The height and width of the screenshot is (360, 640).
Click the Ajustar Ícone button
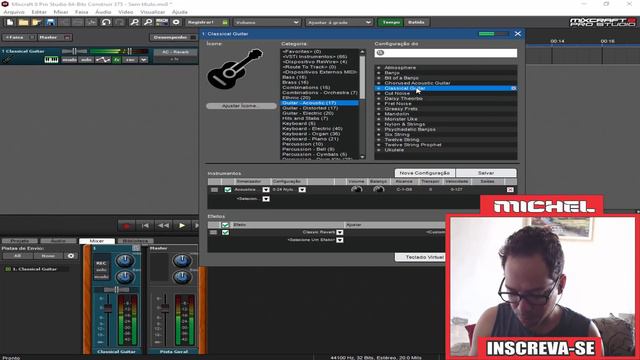(241, 106)
